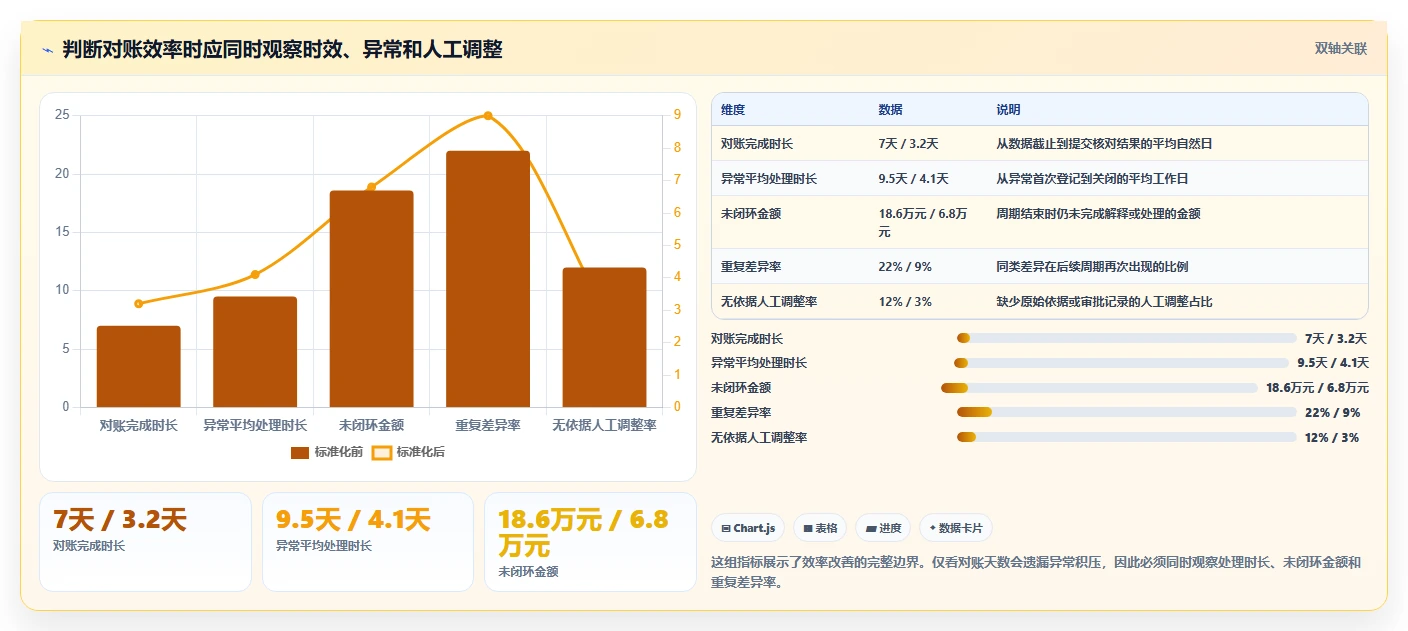Viewport: 1408px width, 631px height.
Task: Click the 未闭环金额 progress bar
Action: [x=1099, y=388]
